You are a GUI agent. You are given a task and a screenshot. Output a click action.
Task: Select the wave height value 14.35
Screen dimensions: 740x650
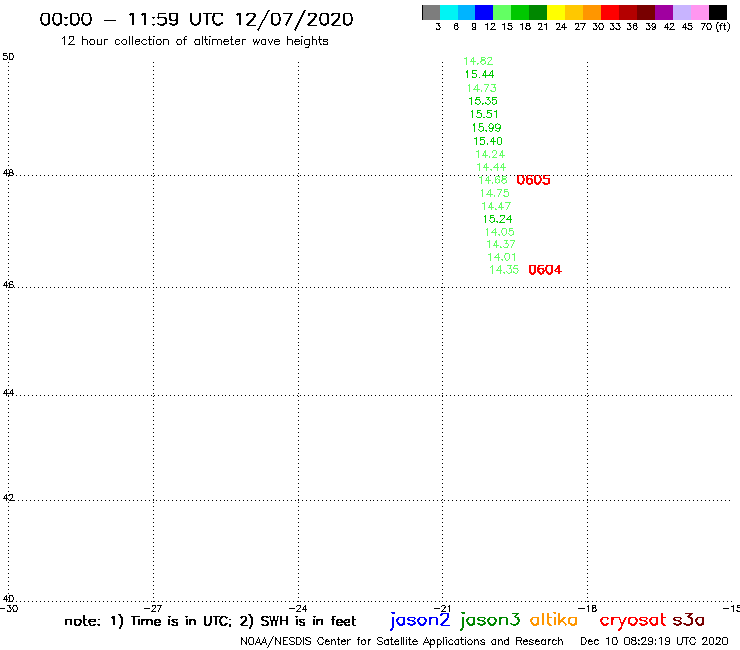(504, 270)
